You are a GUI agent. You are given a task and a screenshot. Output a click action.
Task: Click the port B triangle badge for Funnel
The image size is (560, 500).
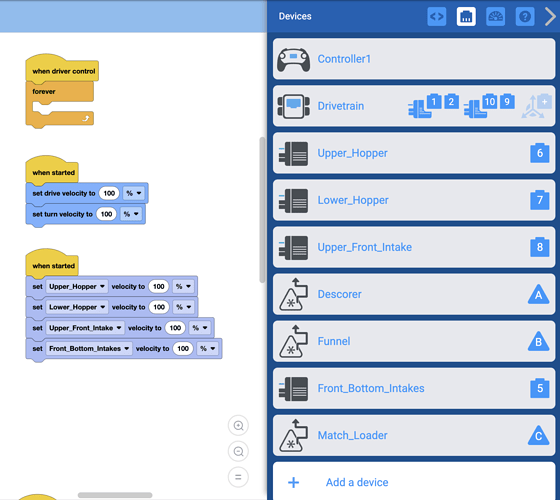point(539,341)
